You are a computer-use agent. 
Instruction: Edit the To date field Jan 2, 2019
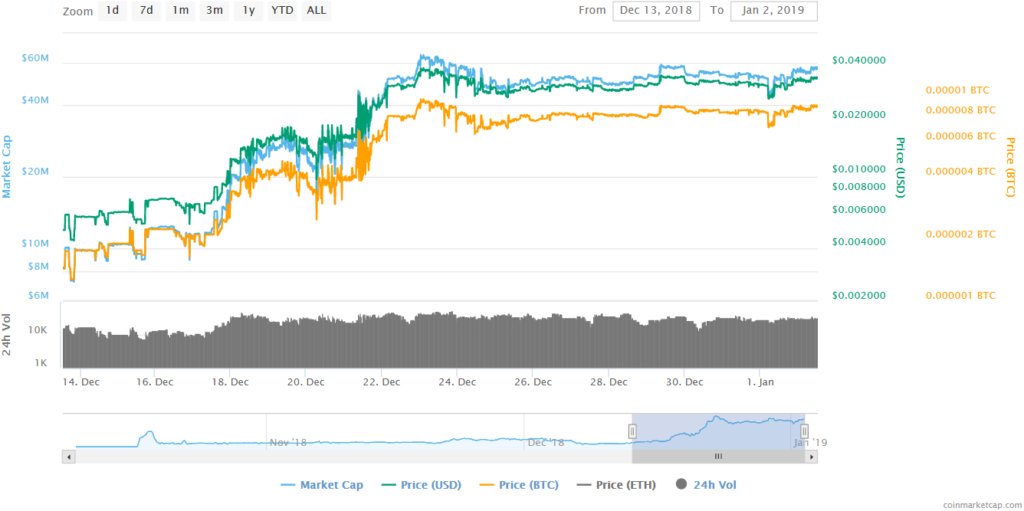tap(774, 11)
